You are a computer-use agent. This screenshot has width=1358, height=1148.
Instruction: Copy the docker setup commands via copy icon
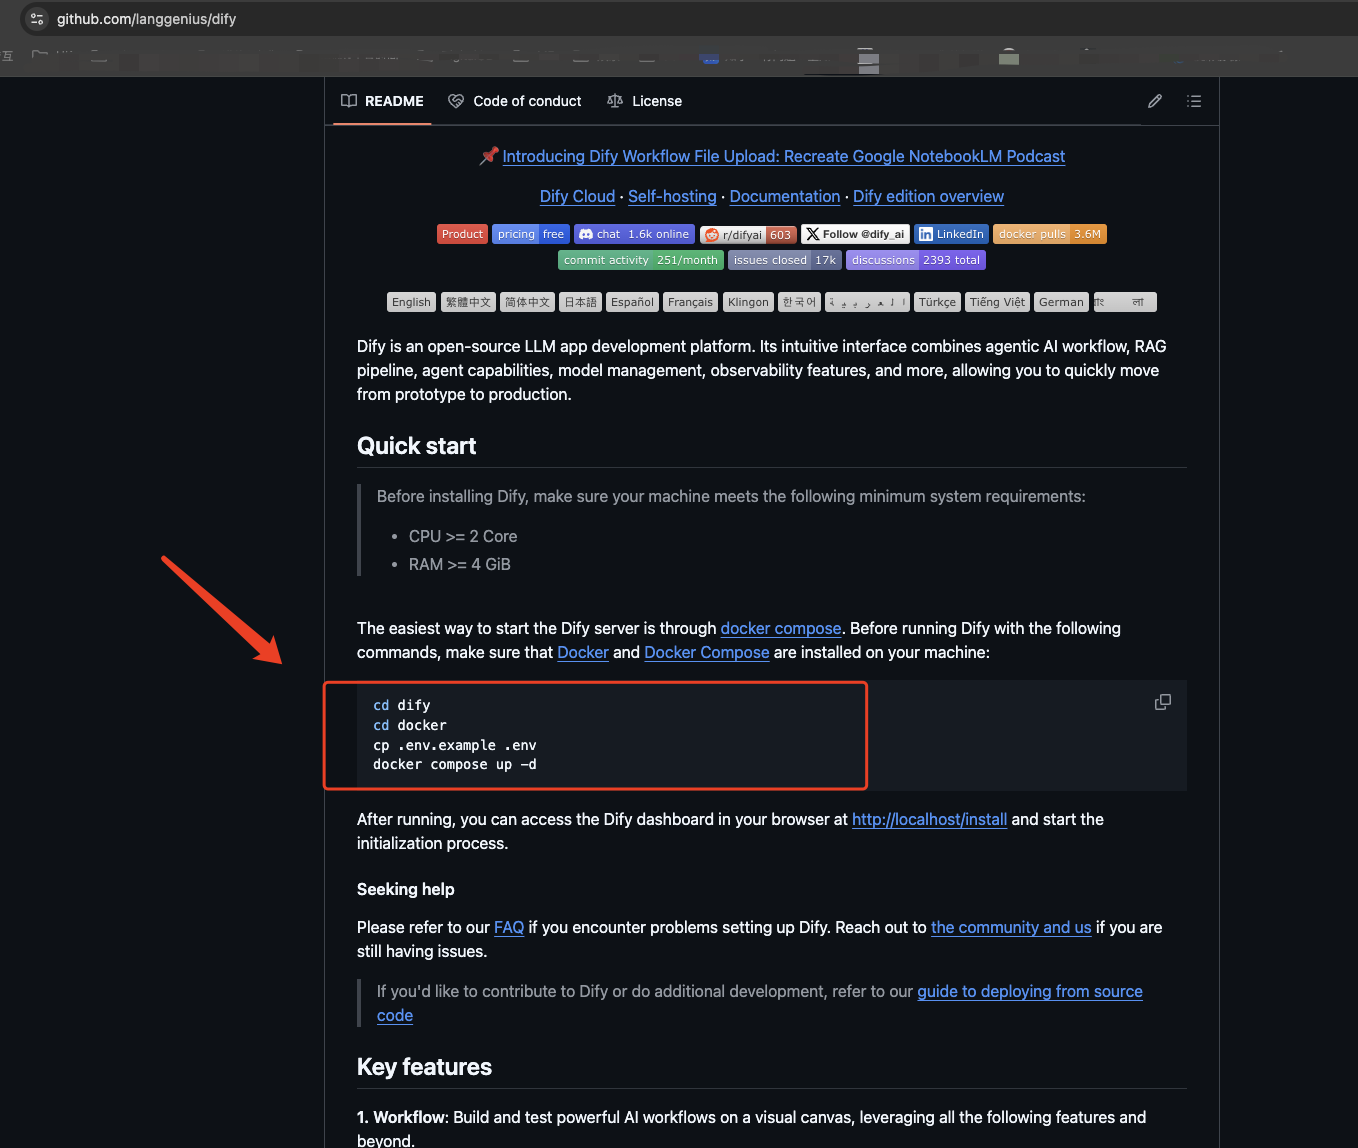[x=1162, y=702]
